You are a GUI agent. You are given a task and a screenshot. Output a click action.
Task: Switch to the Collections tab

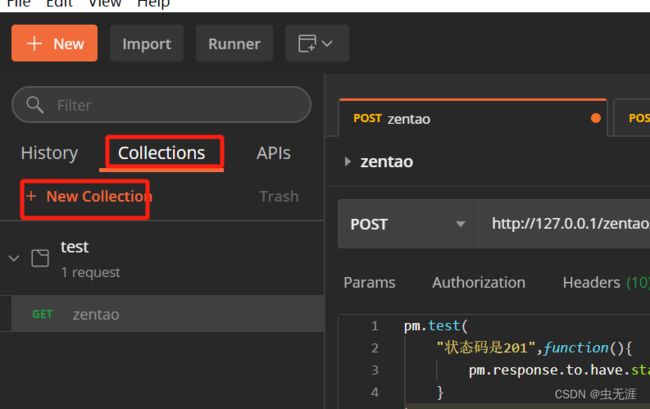click(161, 153)
